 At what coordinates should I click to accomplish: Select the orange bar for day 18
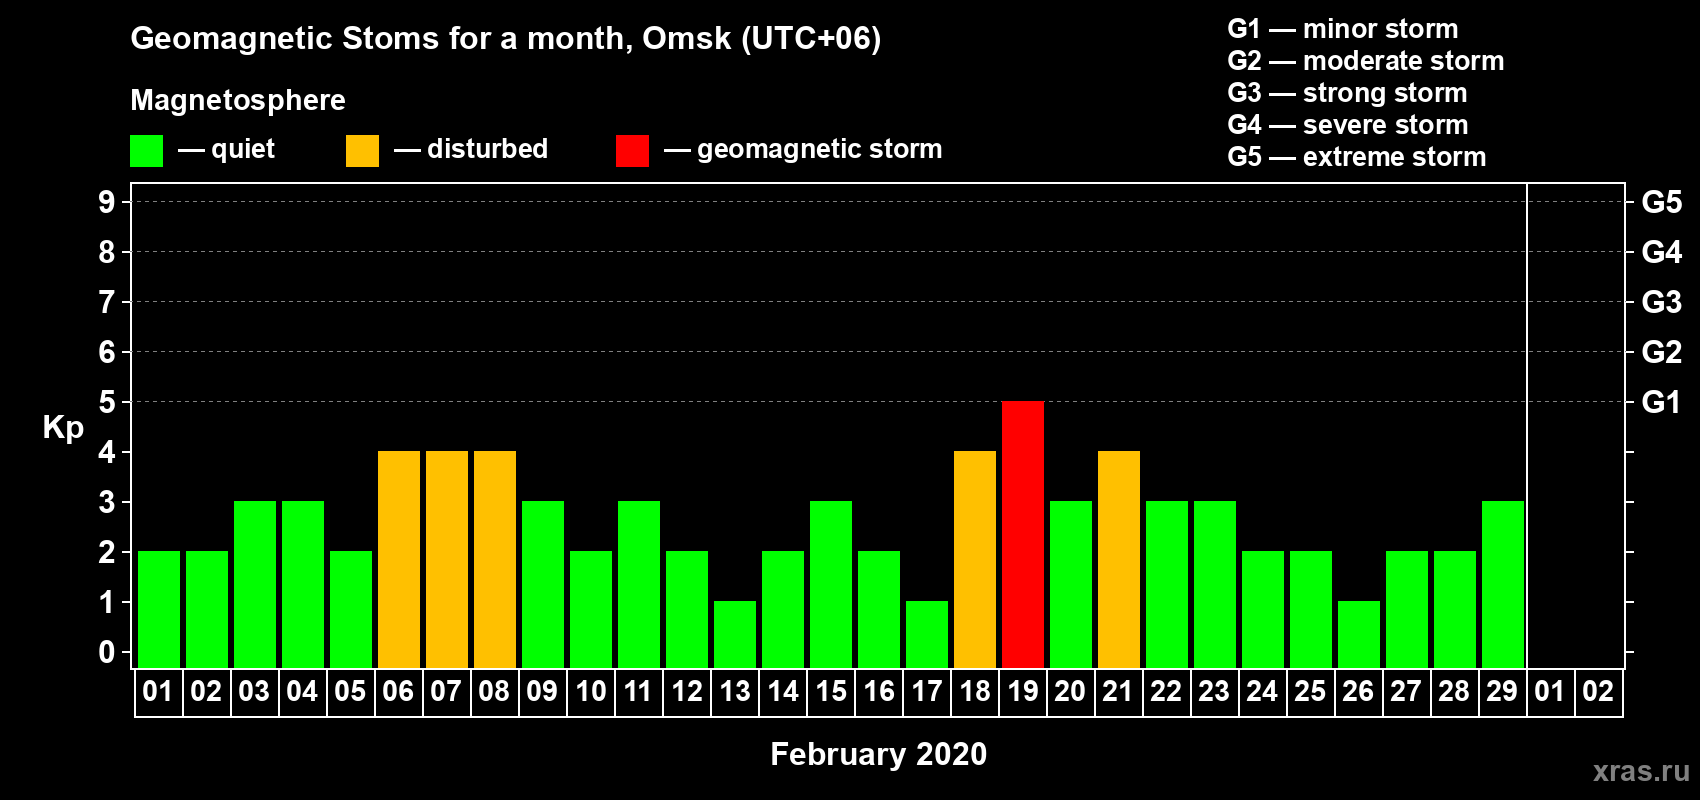tap(975, 559)
